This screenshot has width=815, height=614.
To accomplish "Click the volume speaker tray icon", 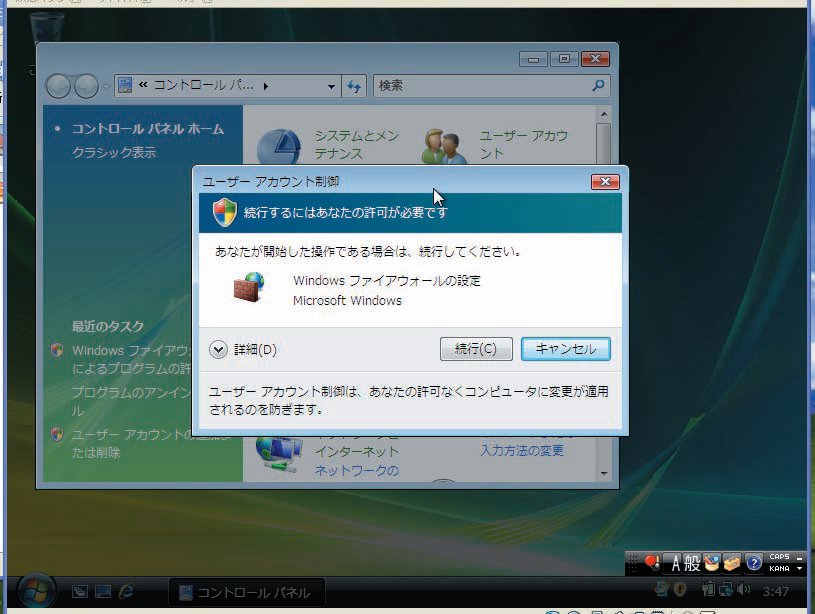I will pyautogui.click(x=744, y=589).
